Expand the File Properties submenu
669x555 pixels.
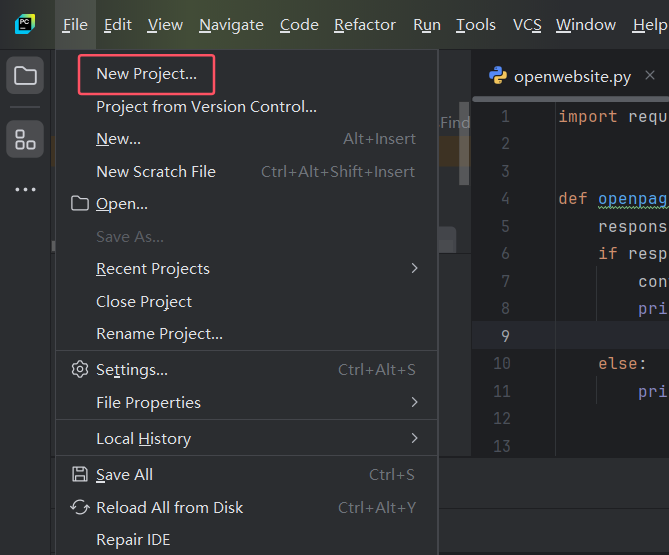click(414, 403)
